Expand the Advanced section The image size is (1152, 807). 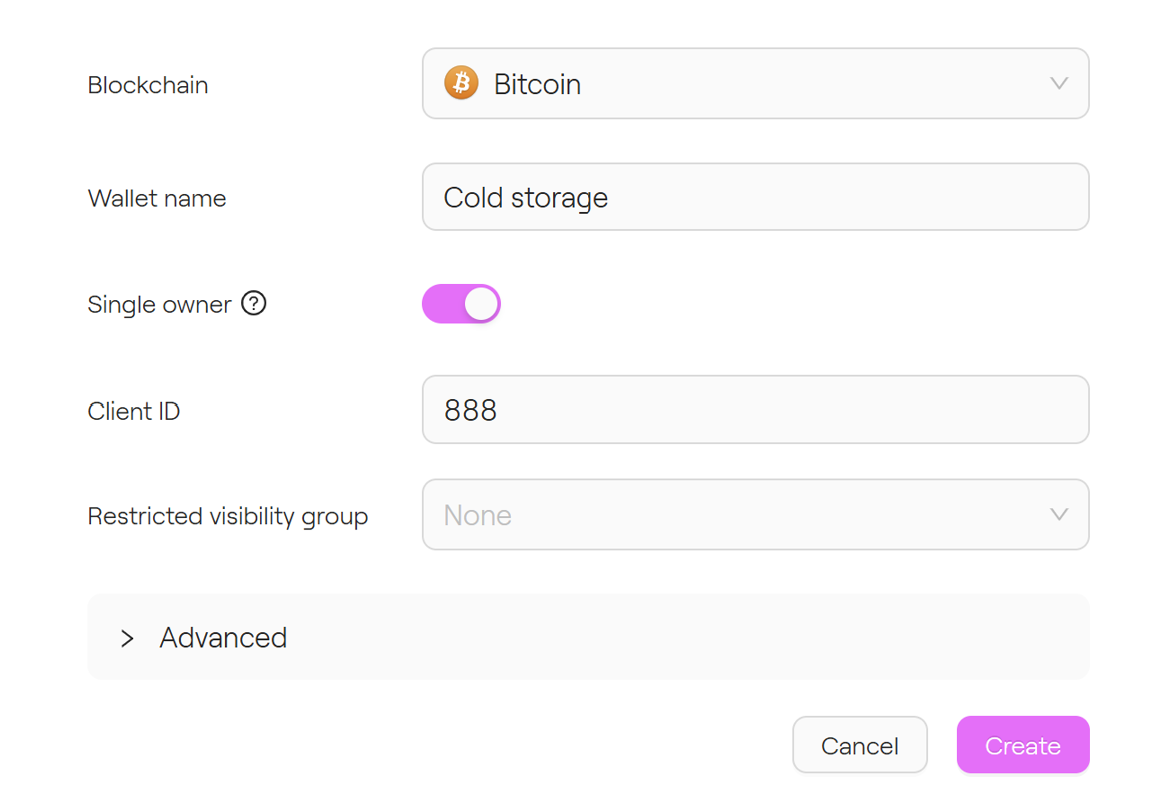point(223,638)
